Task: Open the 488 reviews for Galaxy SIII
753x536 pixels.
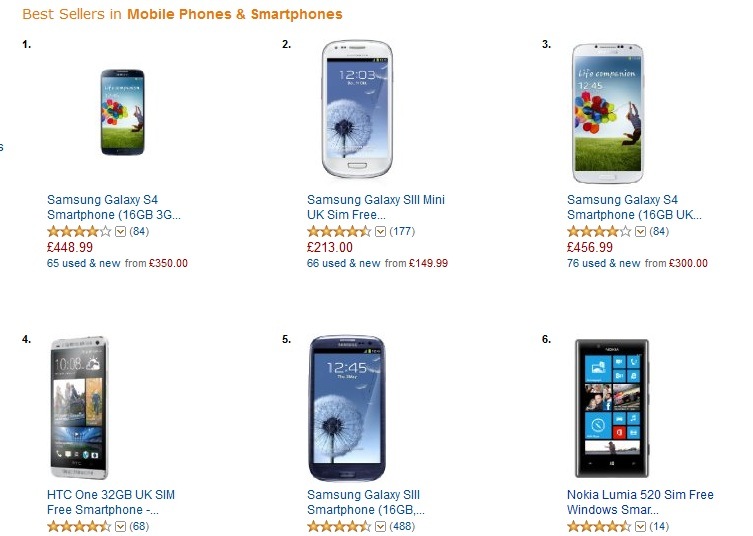Action: coord(403,526)
